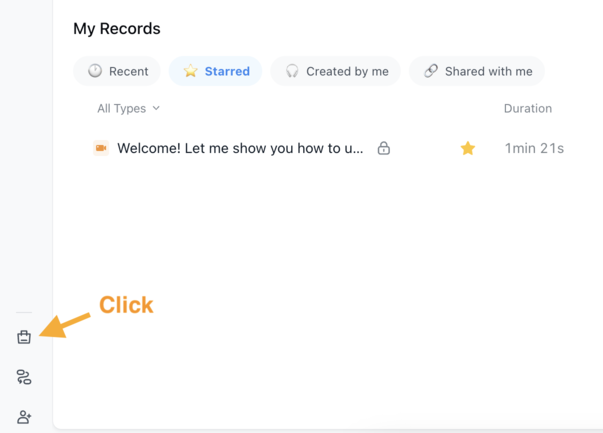Image resolution: width=603 pixels, height=433 pixels.
Task: Click the orange video camera record icon
Action: pyautogui.click(x=101, y=148)
